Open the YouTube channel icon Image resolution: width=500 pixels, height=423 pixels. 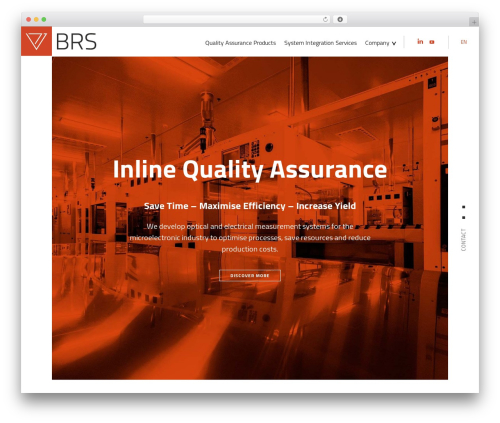pyautogui.click(x=432, y=42)
